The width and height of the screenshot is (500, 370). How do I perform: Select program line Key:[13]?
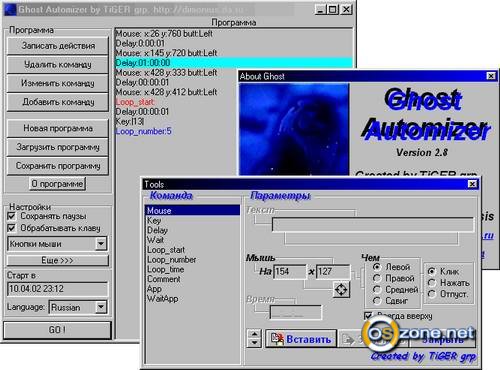[x=130, y=121]
